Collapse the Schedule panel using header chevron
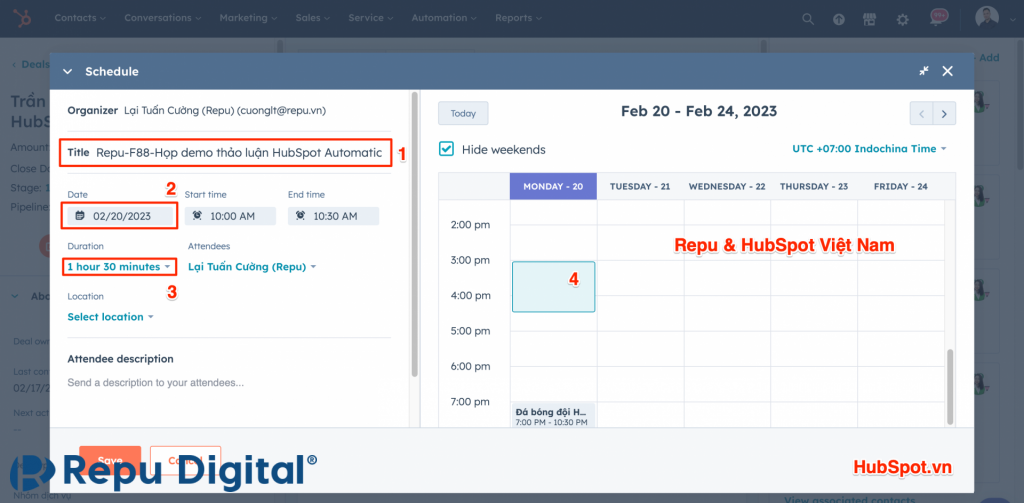Viewport: 1024px width, 503px height. [67, 72]
